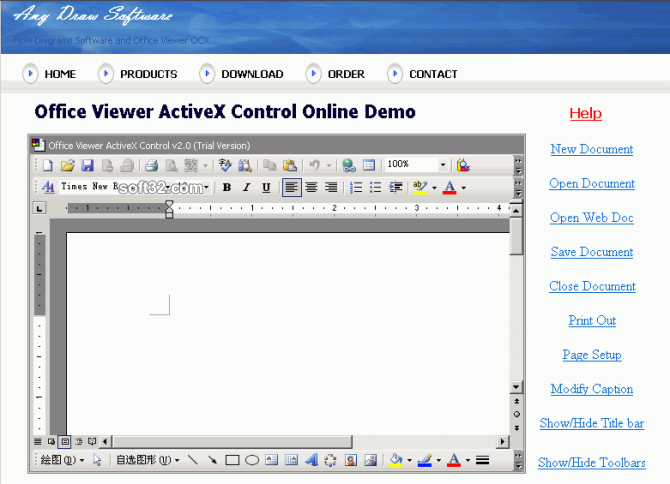Open the DOWNLOAD navigation item
Viewport: 670px width, 484px height.
(252, 74)
